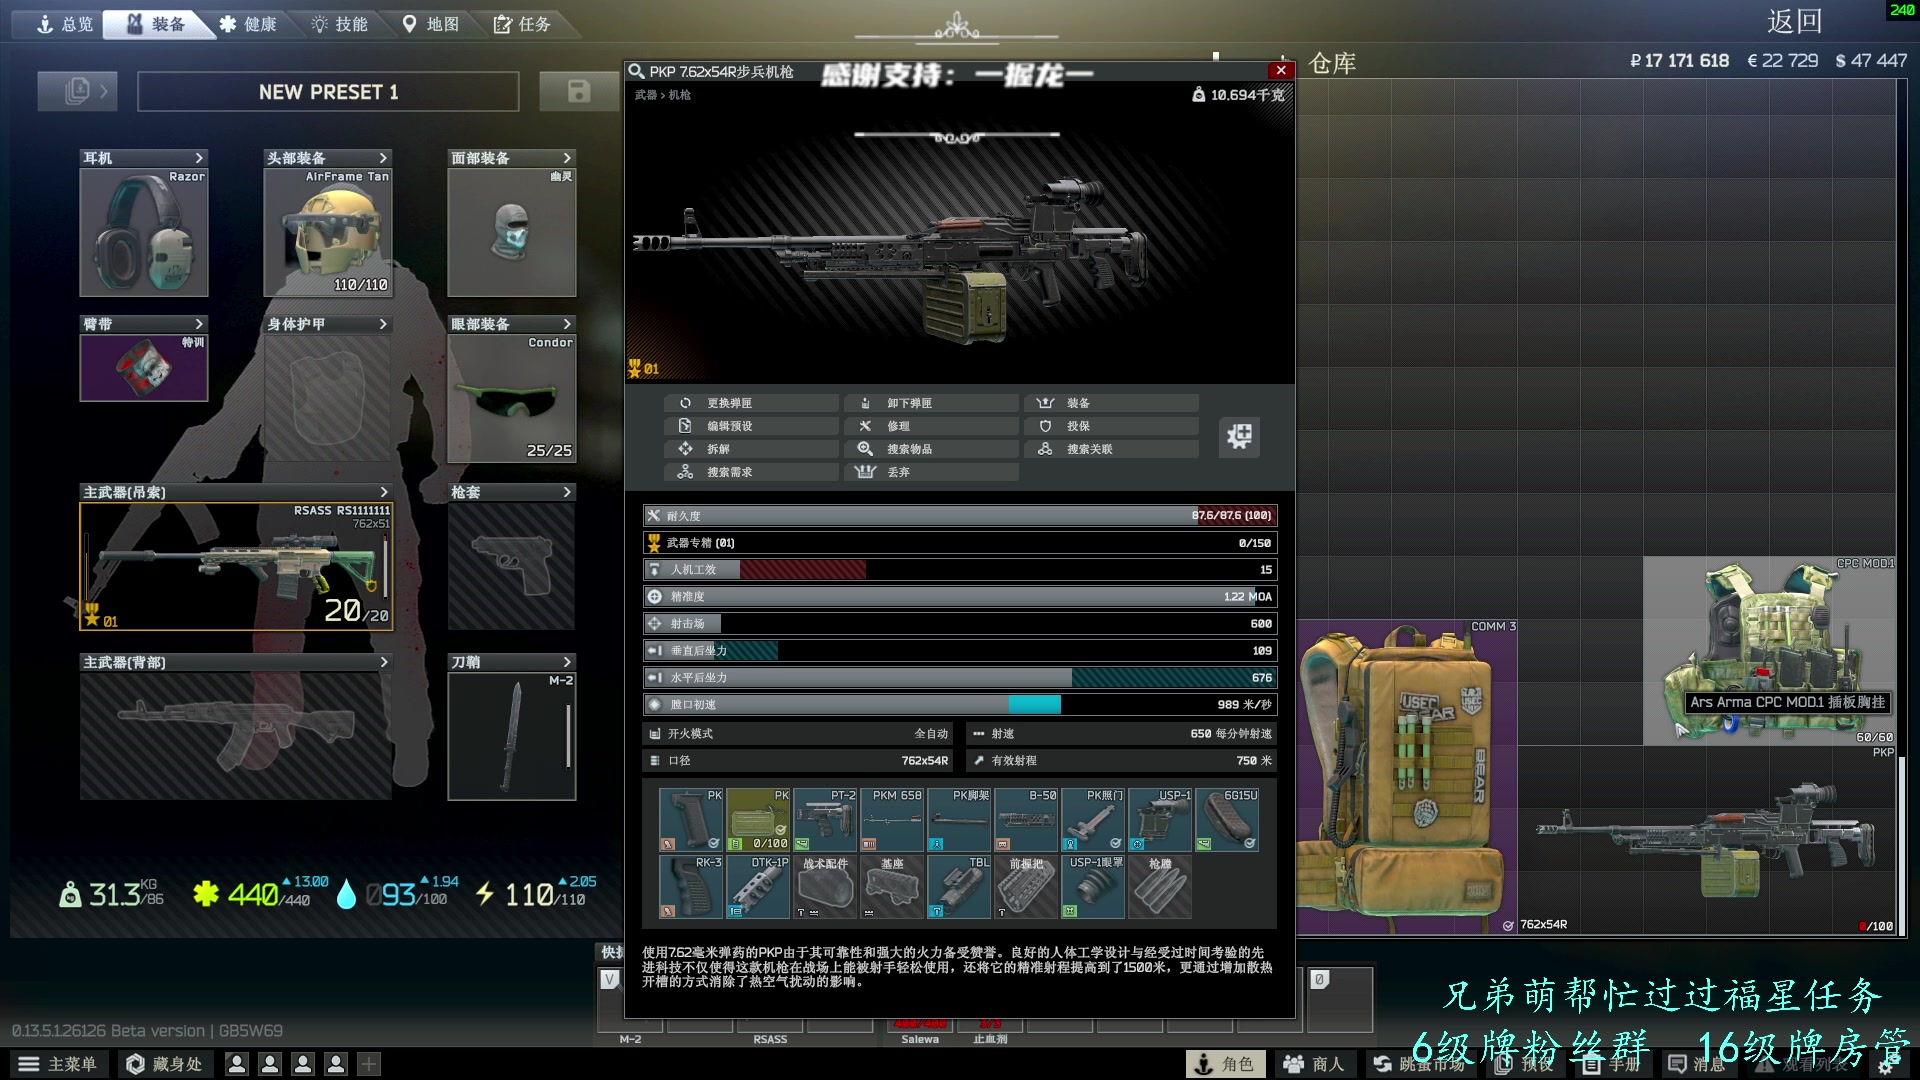Viewport: 1920px width, 1080px height.
Task: Select the USP-1 scope slot
Action: [x=1160, y=820]
